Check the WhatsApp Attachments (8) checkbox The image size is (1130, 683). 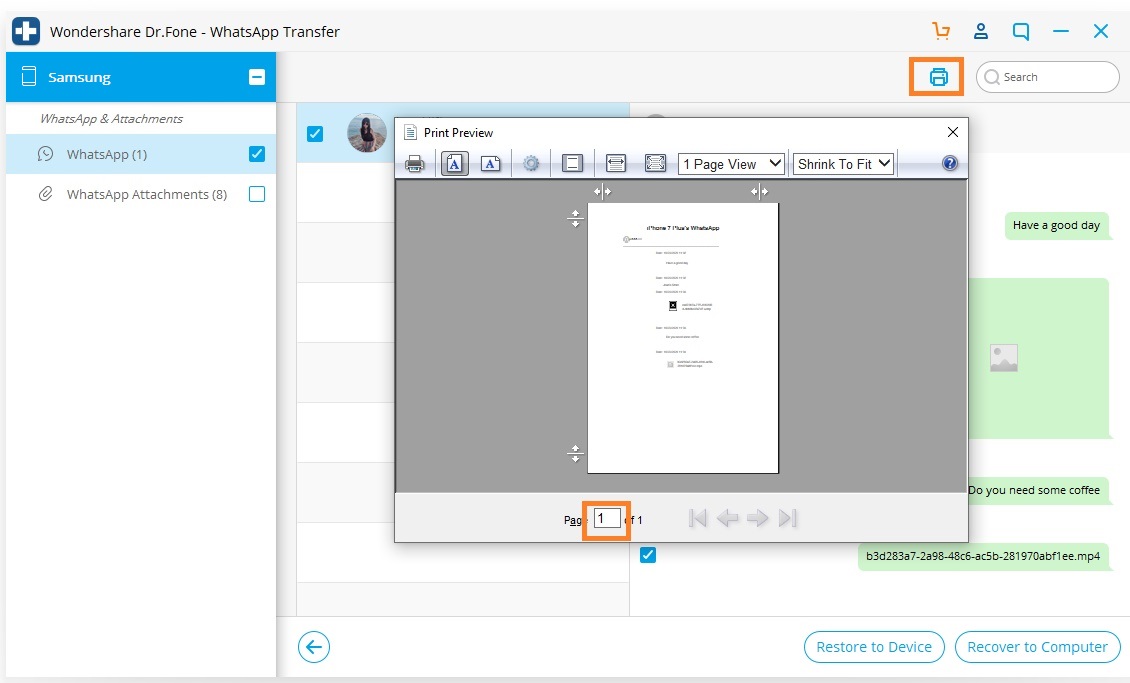(257, 194)
